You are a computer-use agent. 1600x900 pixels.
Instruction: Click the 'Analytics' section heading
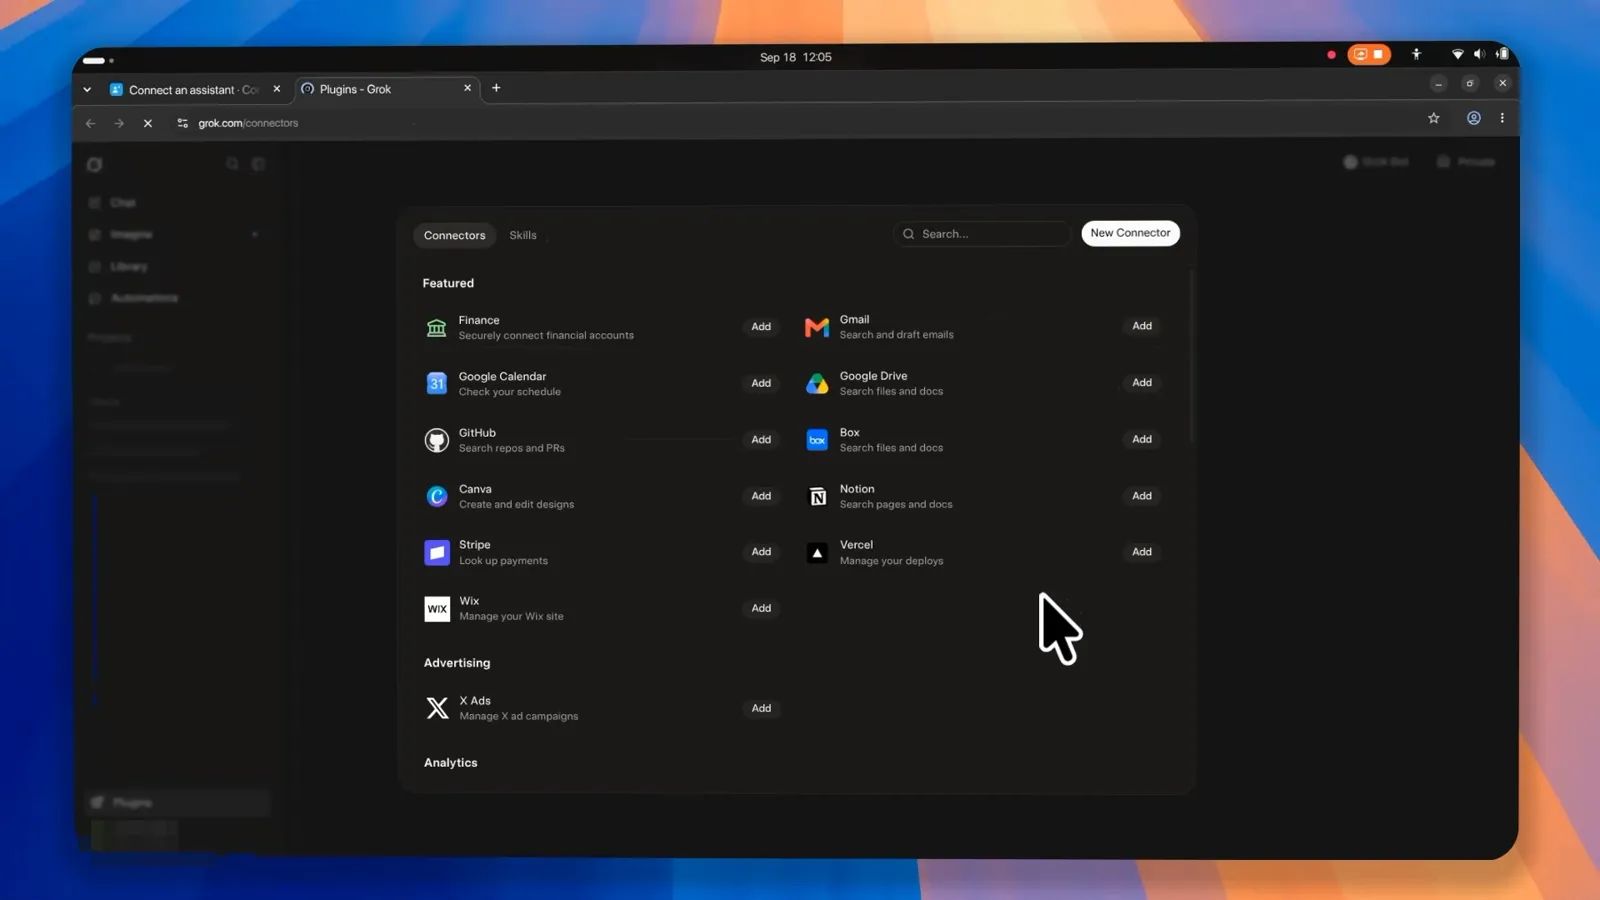coord(451,763)
